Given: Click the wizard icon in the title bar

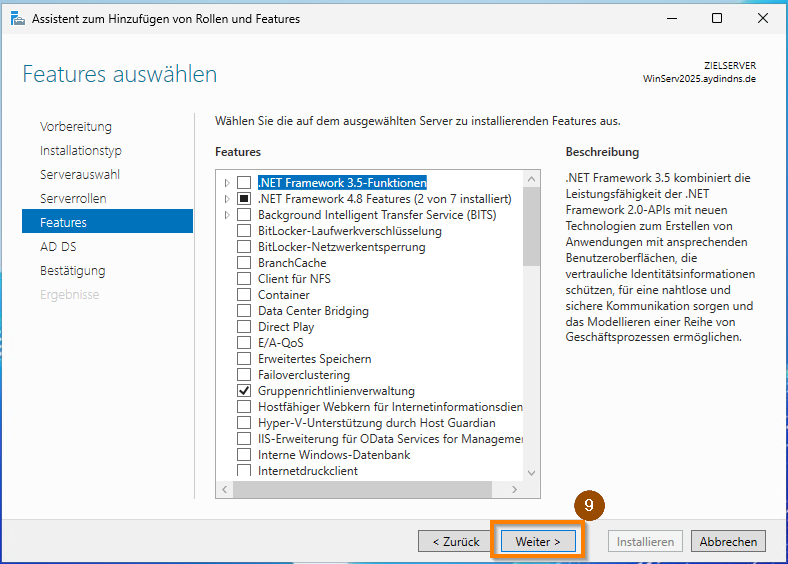Looking at the screenshot, I should tap(18, 19).
